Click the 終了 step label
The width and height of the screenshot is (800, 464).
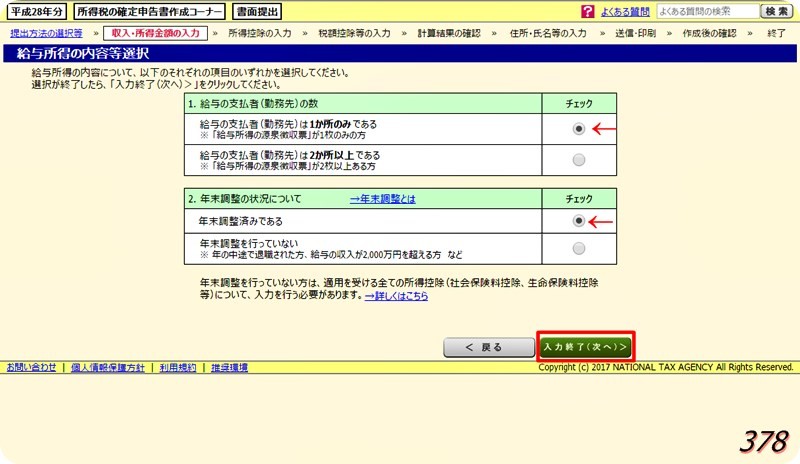coord(776,33)
